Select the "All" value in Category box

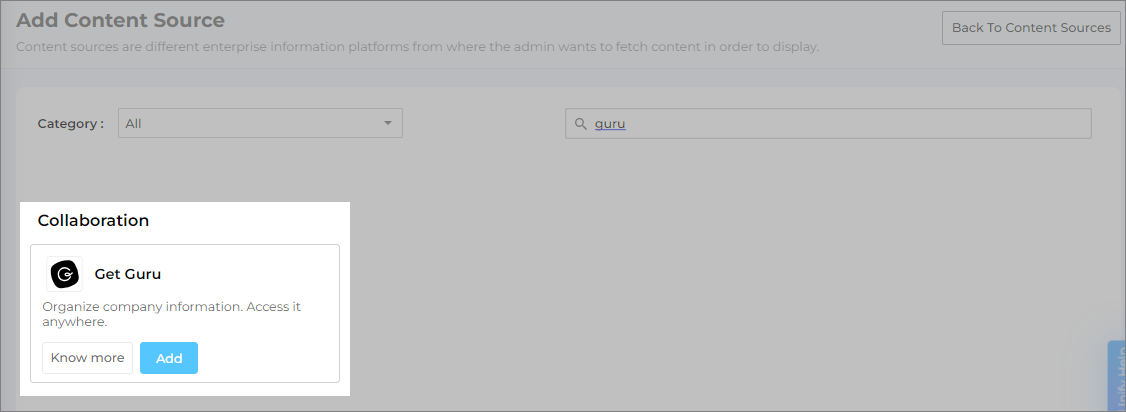pyautogui.click(x=134, y=124)
